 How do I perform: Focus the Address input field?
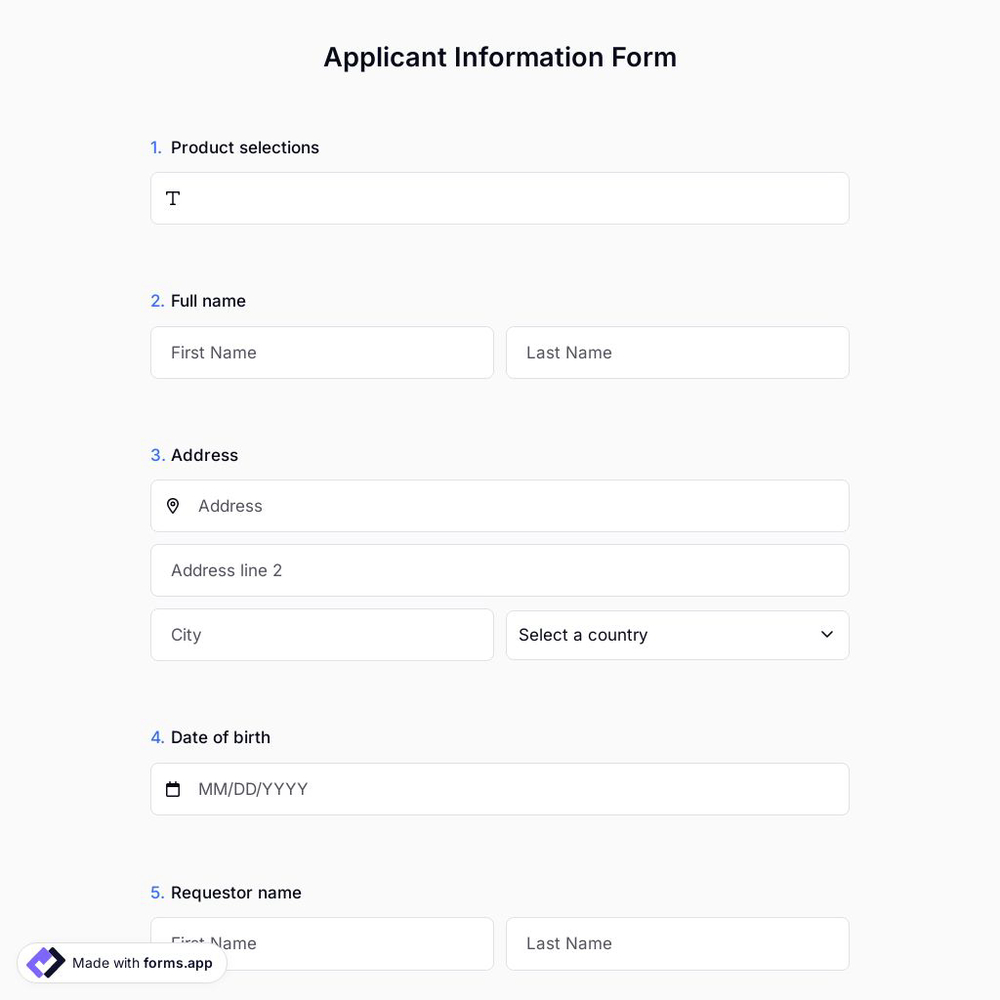click(x=400, y=506)
